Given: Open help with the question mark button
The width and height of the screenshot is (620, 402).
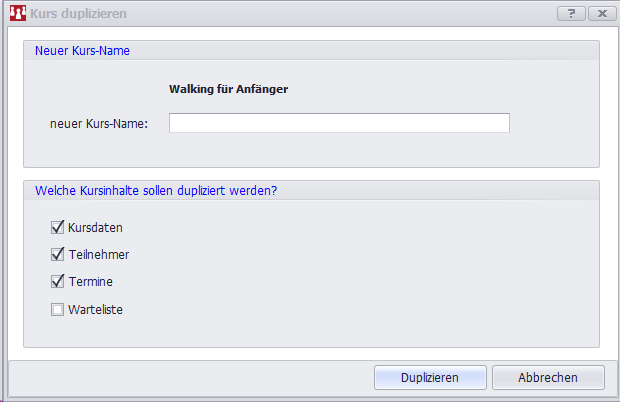Looking at the screenshot, I should coord(571,14).
